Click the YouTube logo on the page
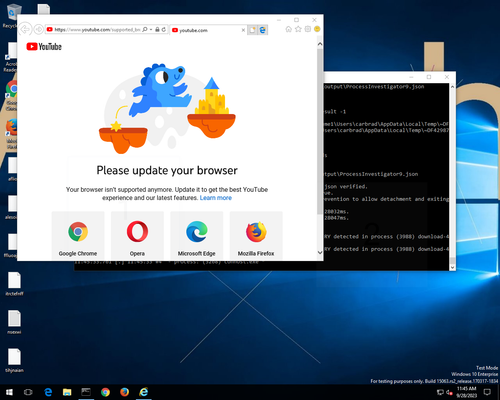 (x=44, y=47)
